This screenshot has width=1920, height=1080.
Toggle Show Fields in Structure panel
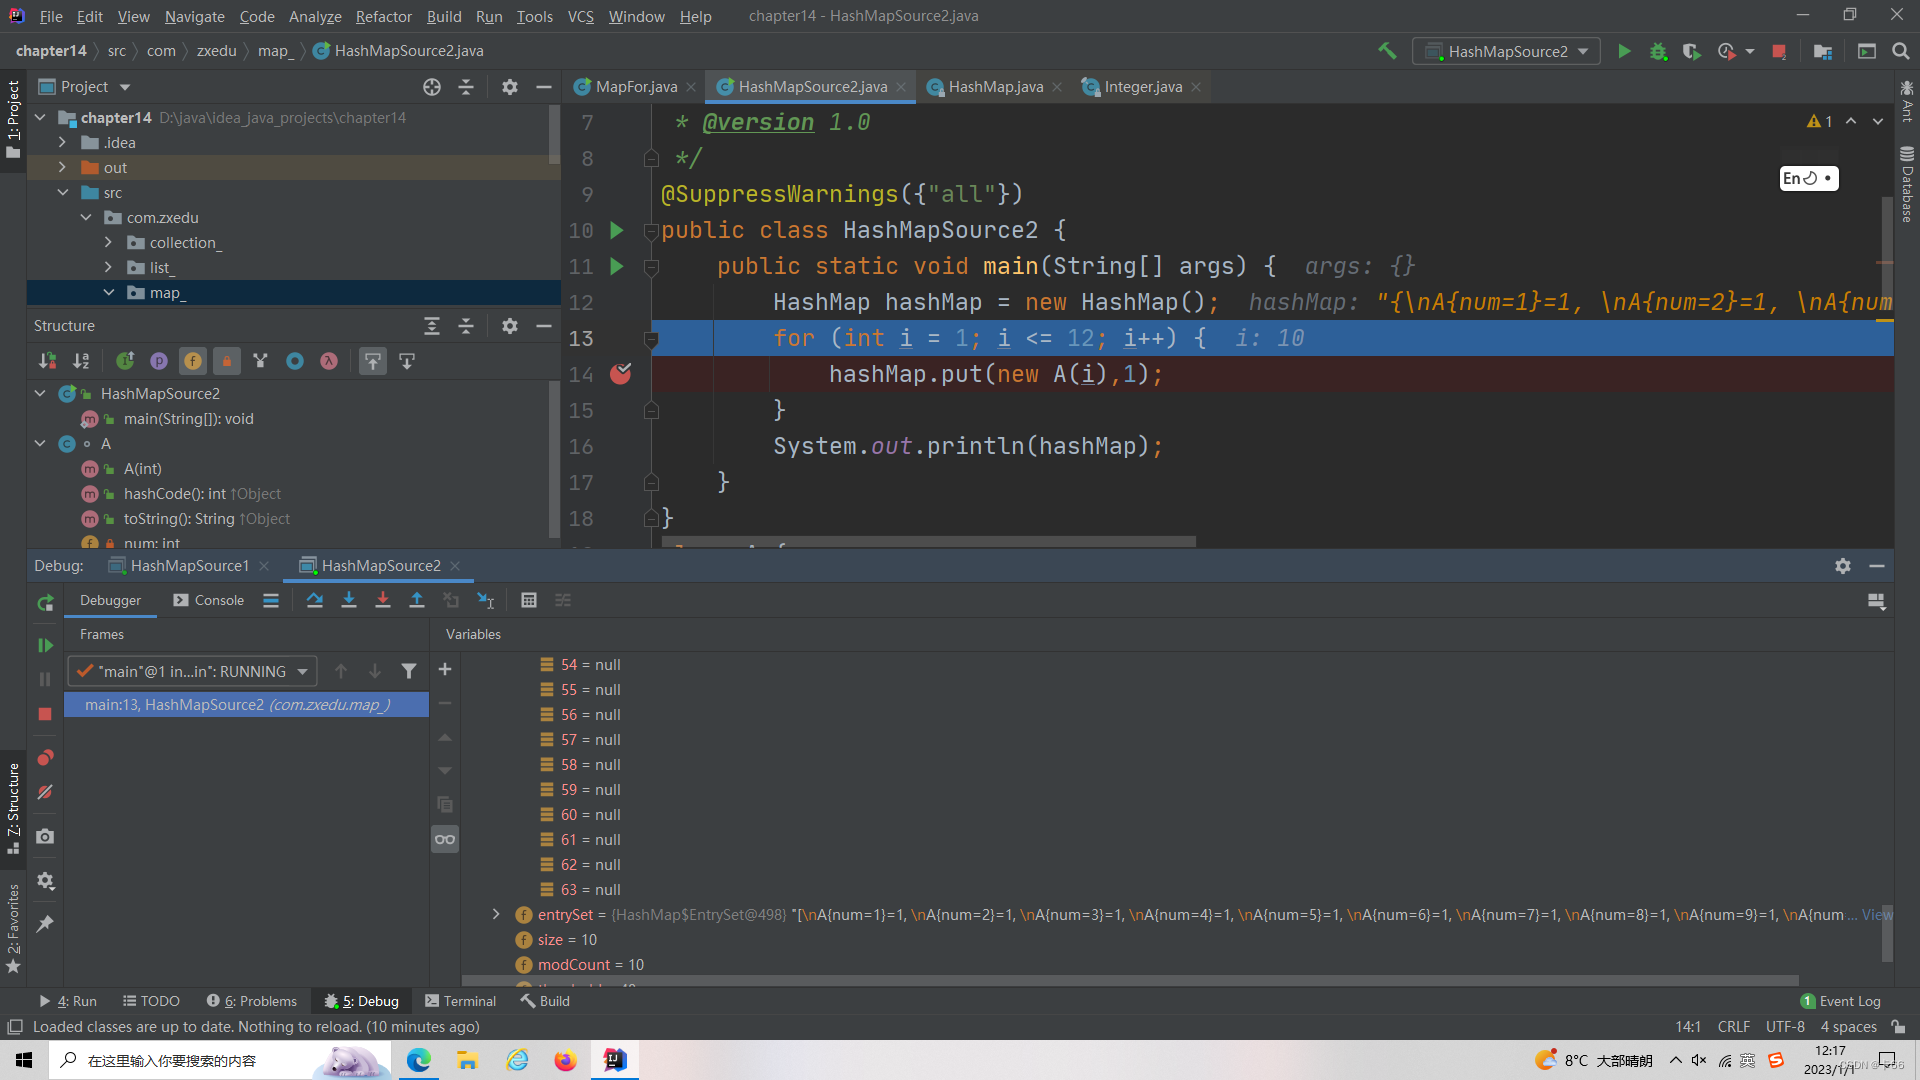point(193,361)
